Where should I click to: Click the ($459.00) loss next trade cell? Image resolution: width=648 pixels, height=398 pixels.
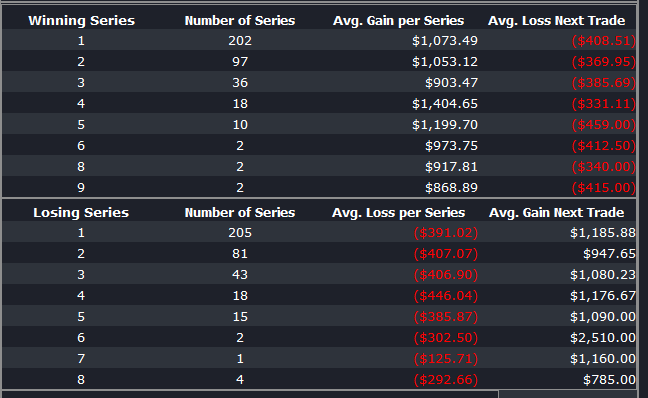pyautogui.click(x=603, y=124)
